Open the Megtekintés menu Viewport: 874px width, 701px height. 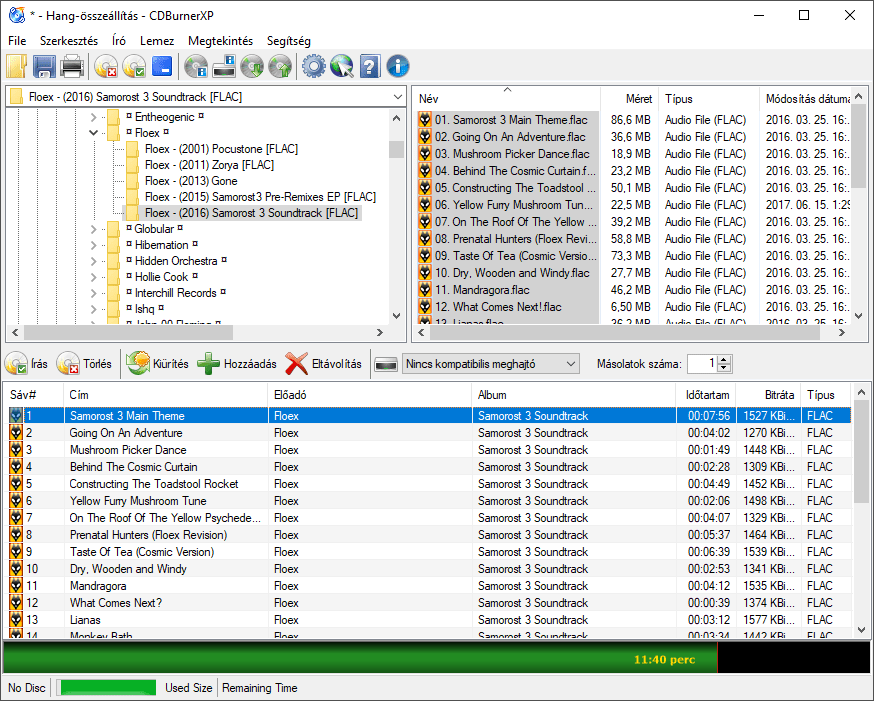tap(221, 41)
